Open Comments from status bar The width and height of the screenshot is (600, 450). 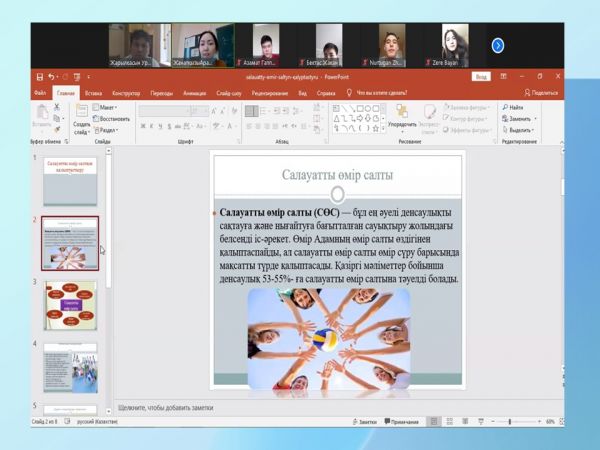point(400,423)
